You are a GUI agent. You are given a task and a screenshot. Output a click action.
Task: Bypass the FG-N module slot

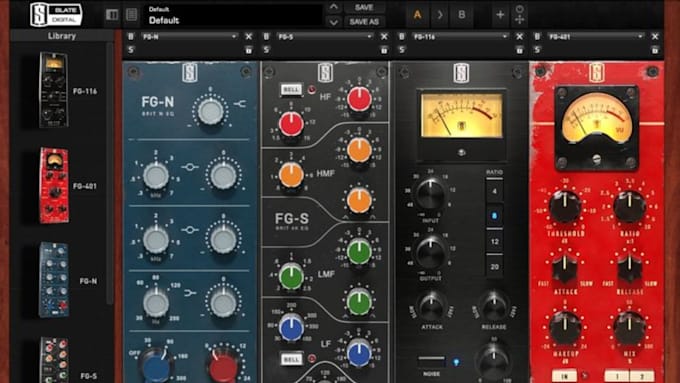[x=131, y=37]
